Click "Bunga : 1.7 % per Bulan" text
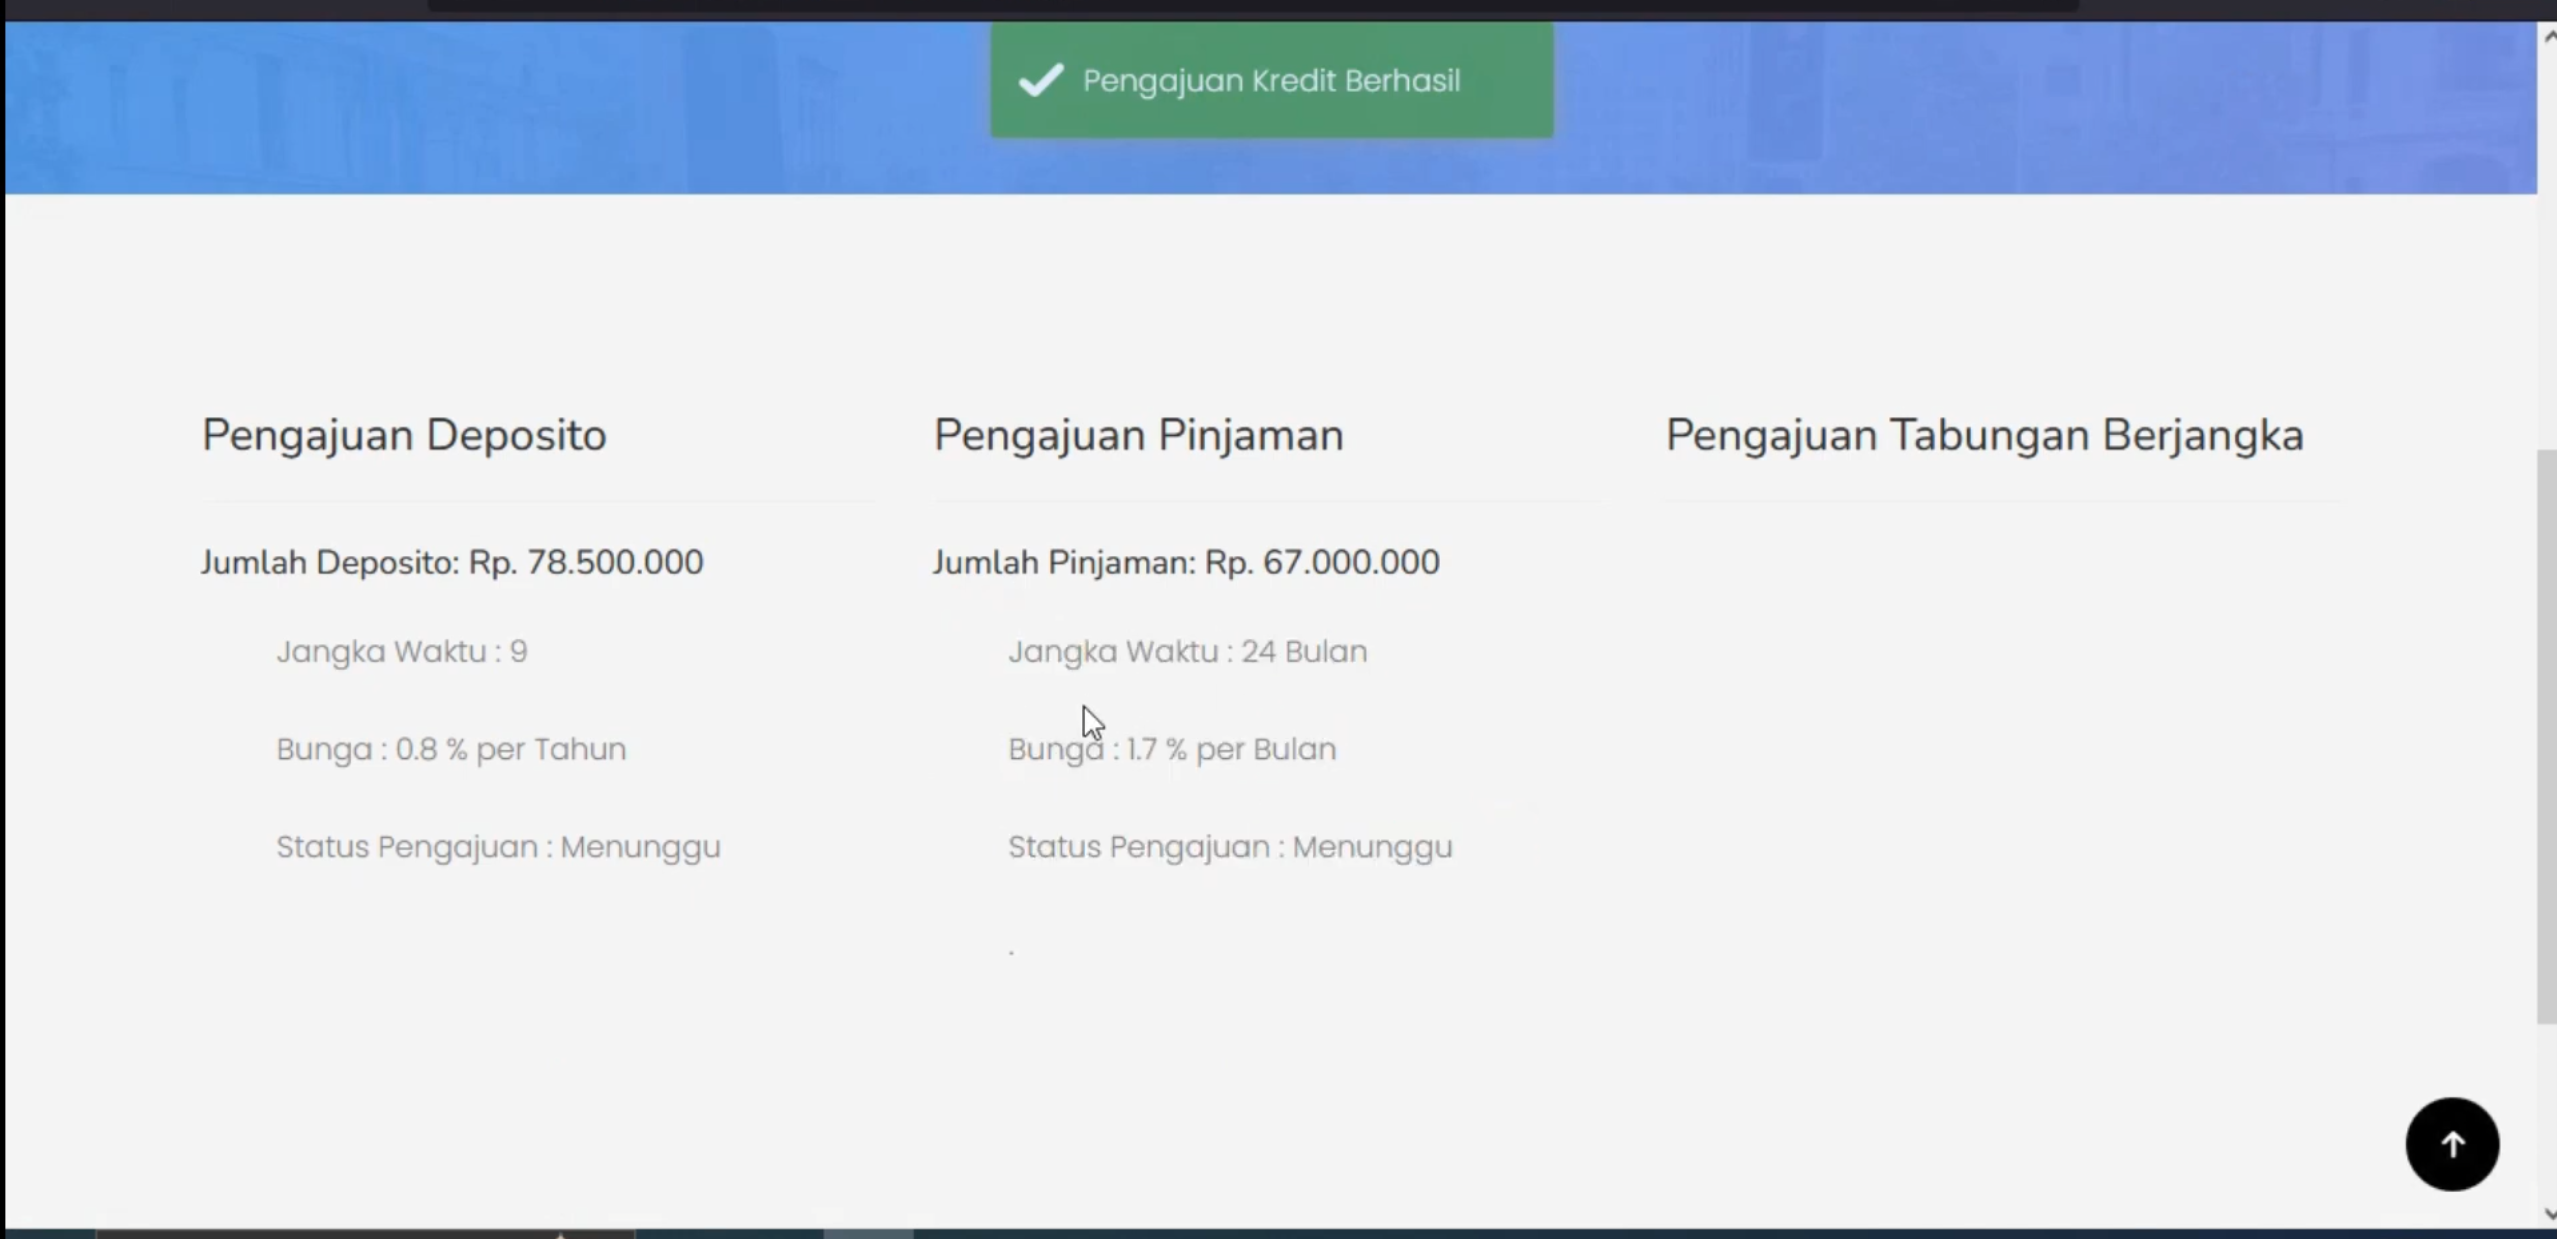Viewport: 2557px width, 1239px height. (x=1171, y=749)
